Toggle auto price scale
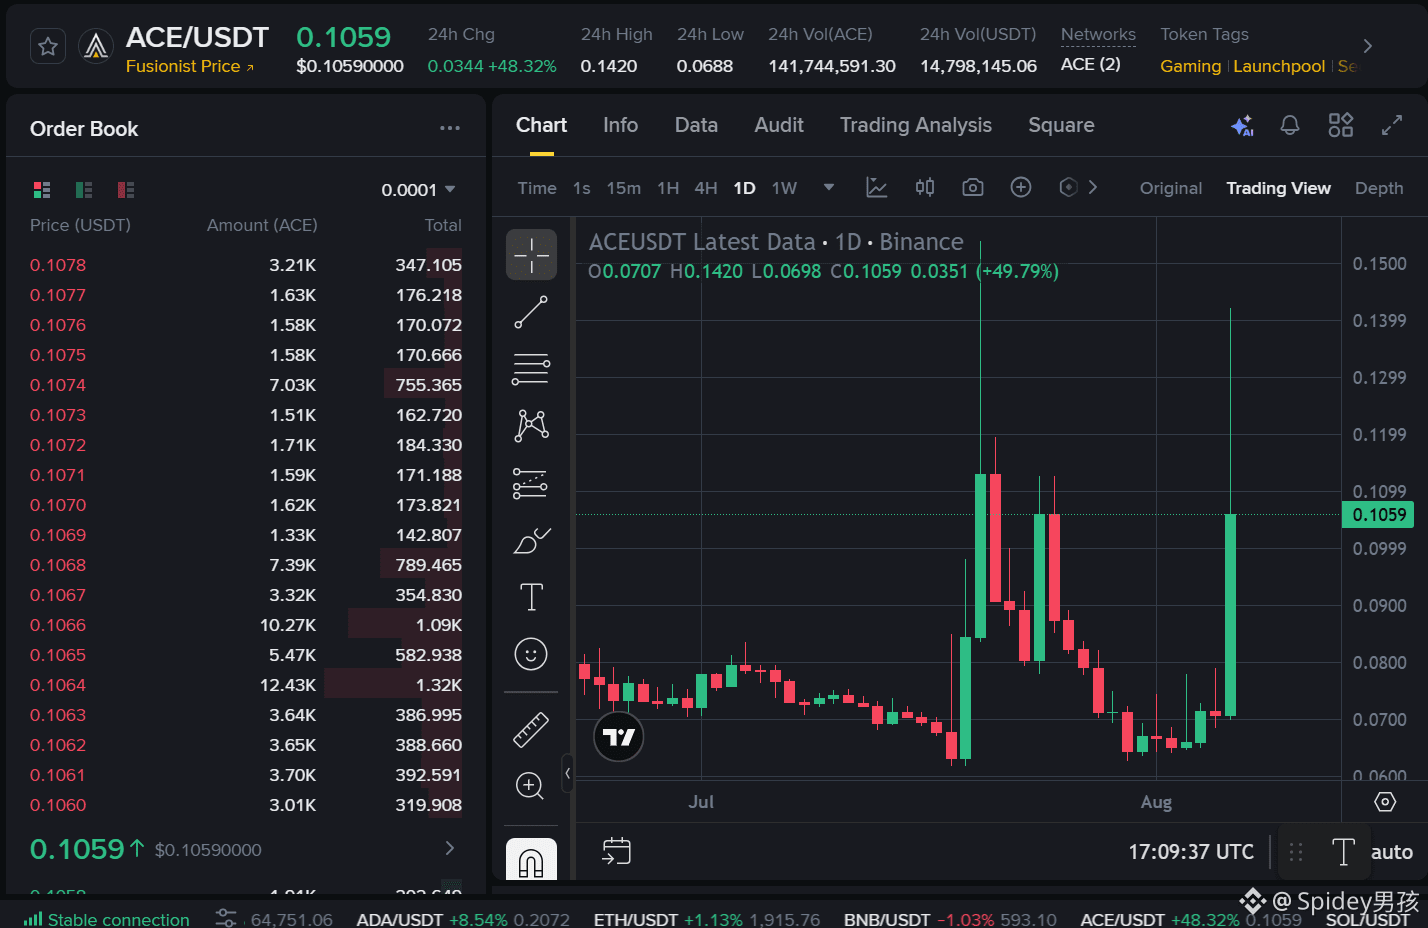 coord(1391,852)
